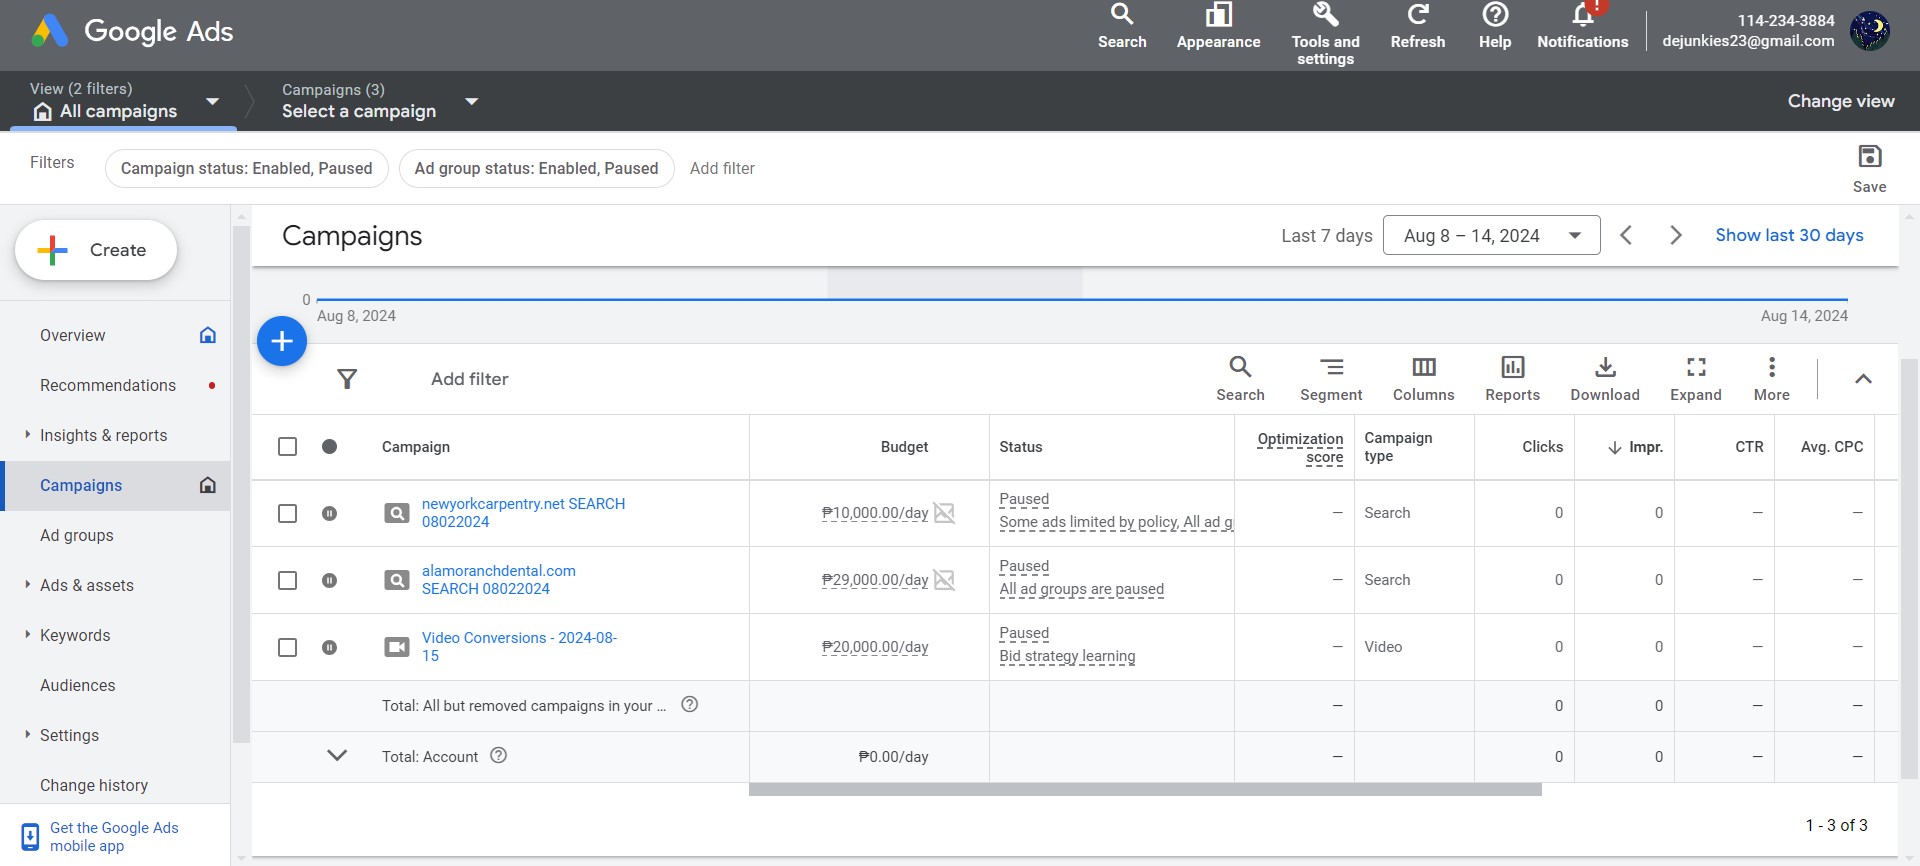Image resolution: width=1920 pixels, height=866 pixels.
Task: Toggle the select-all campaigns checkbox
Action: pos(288,446)
